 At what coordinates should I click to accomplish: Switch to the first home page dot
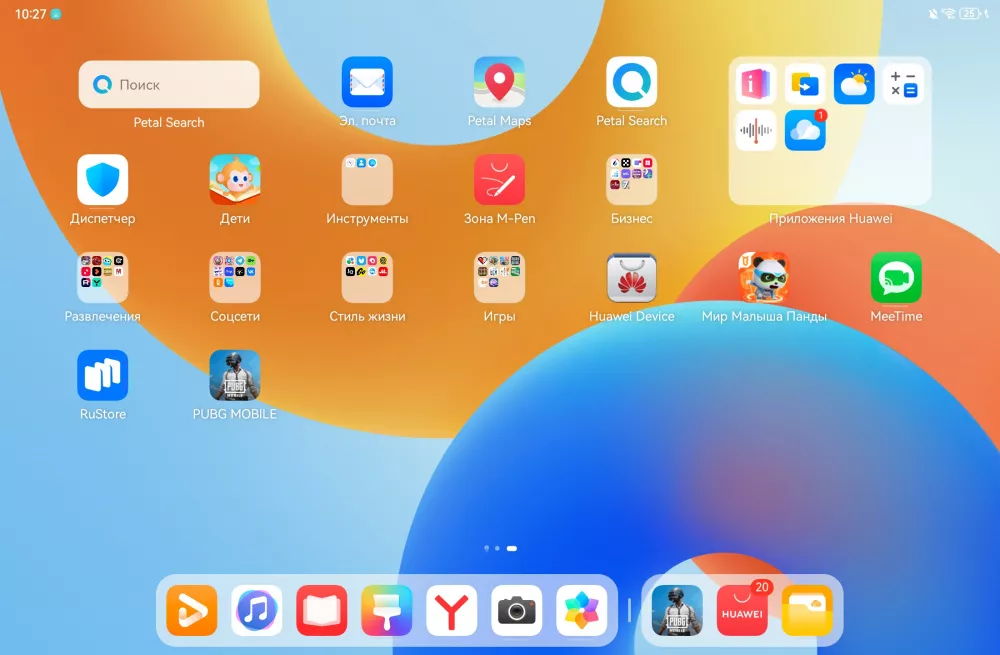487,548
